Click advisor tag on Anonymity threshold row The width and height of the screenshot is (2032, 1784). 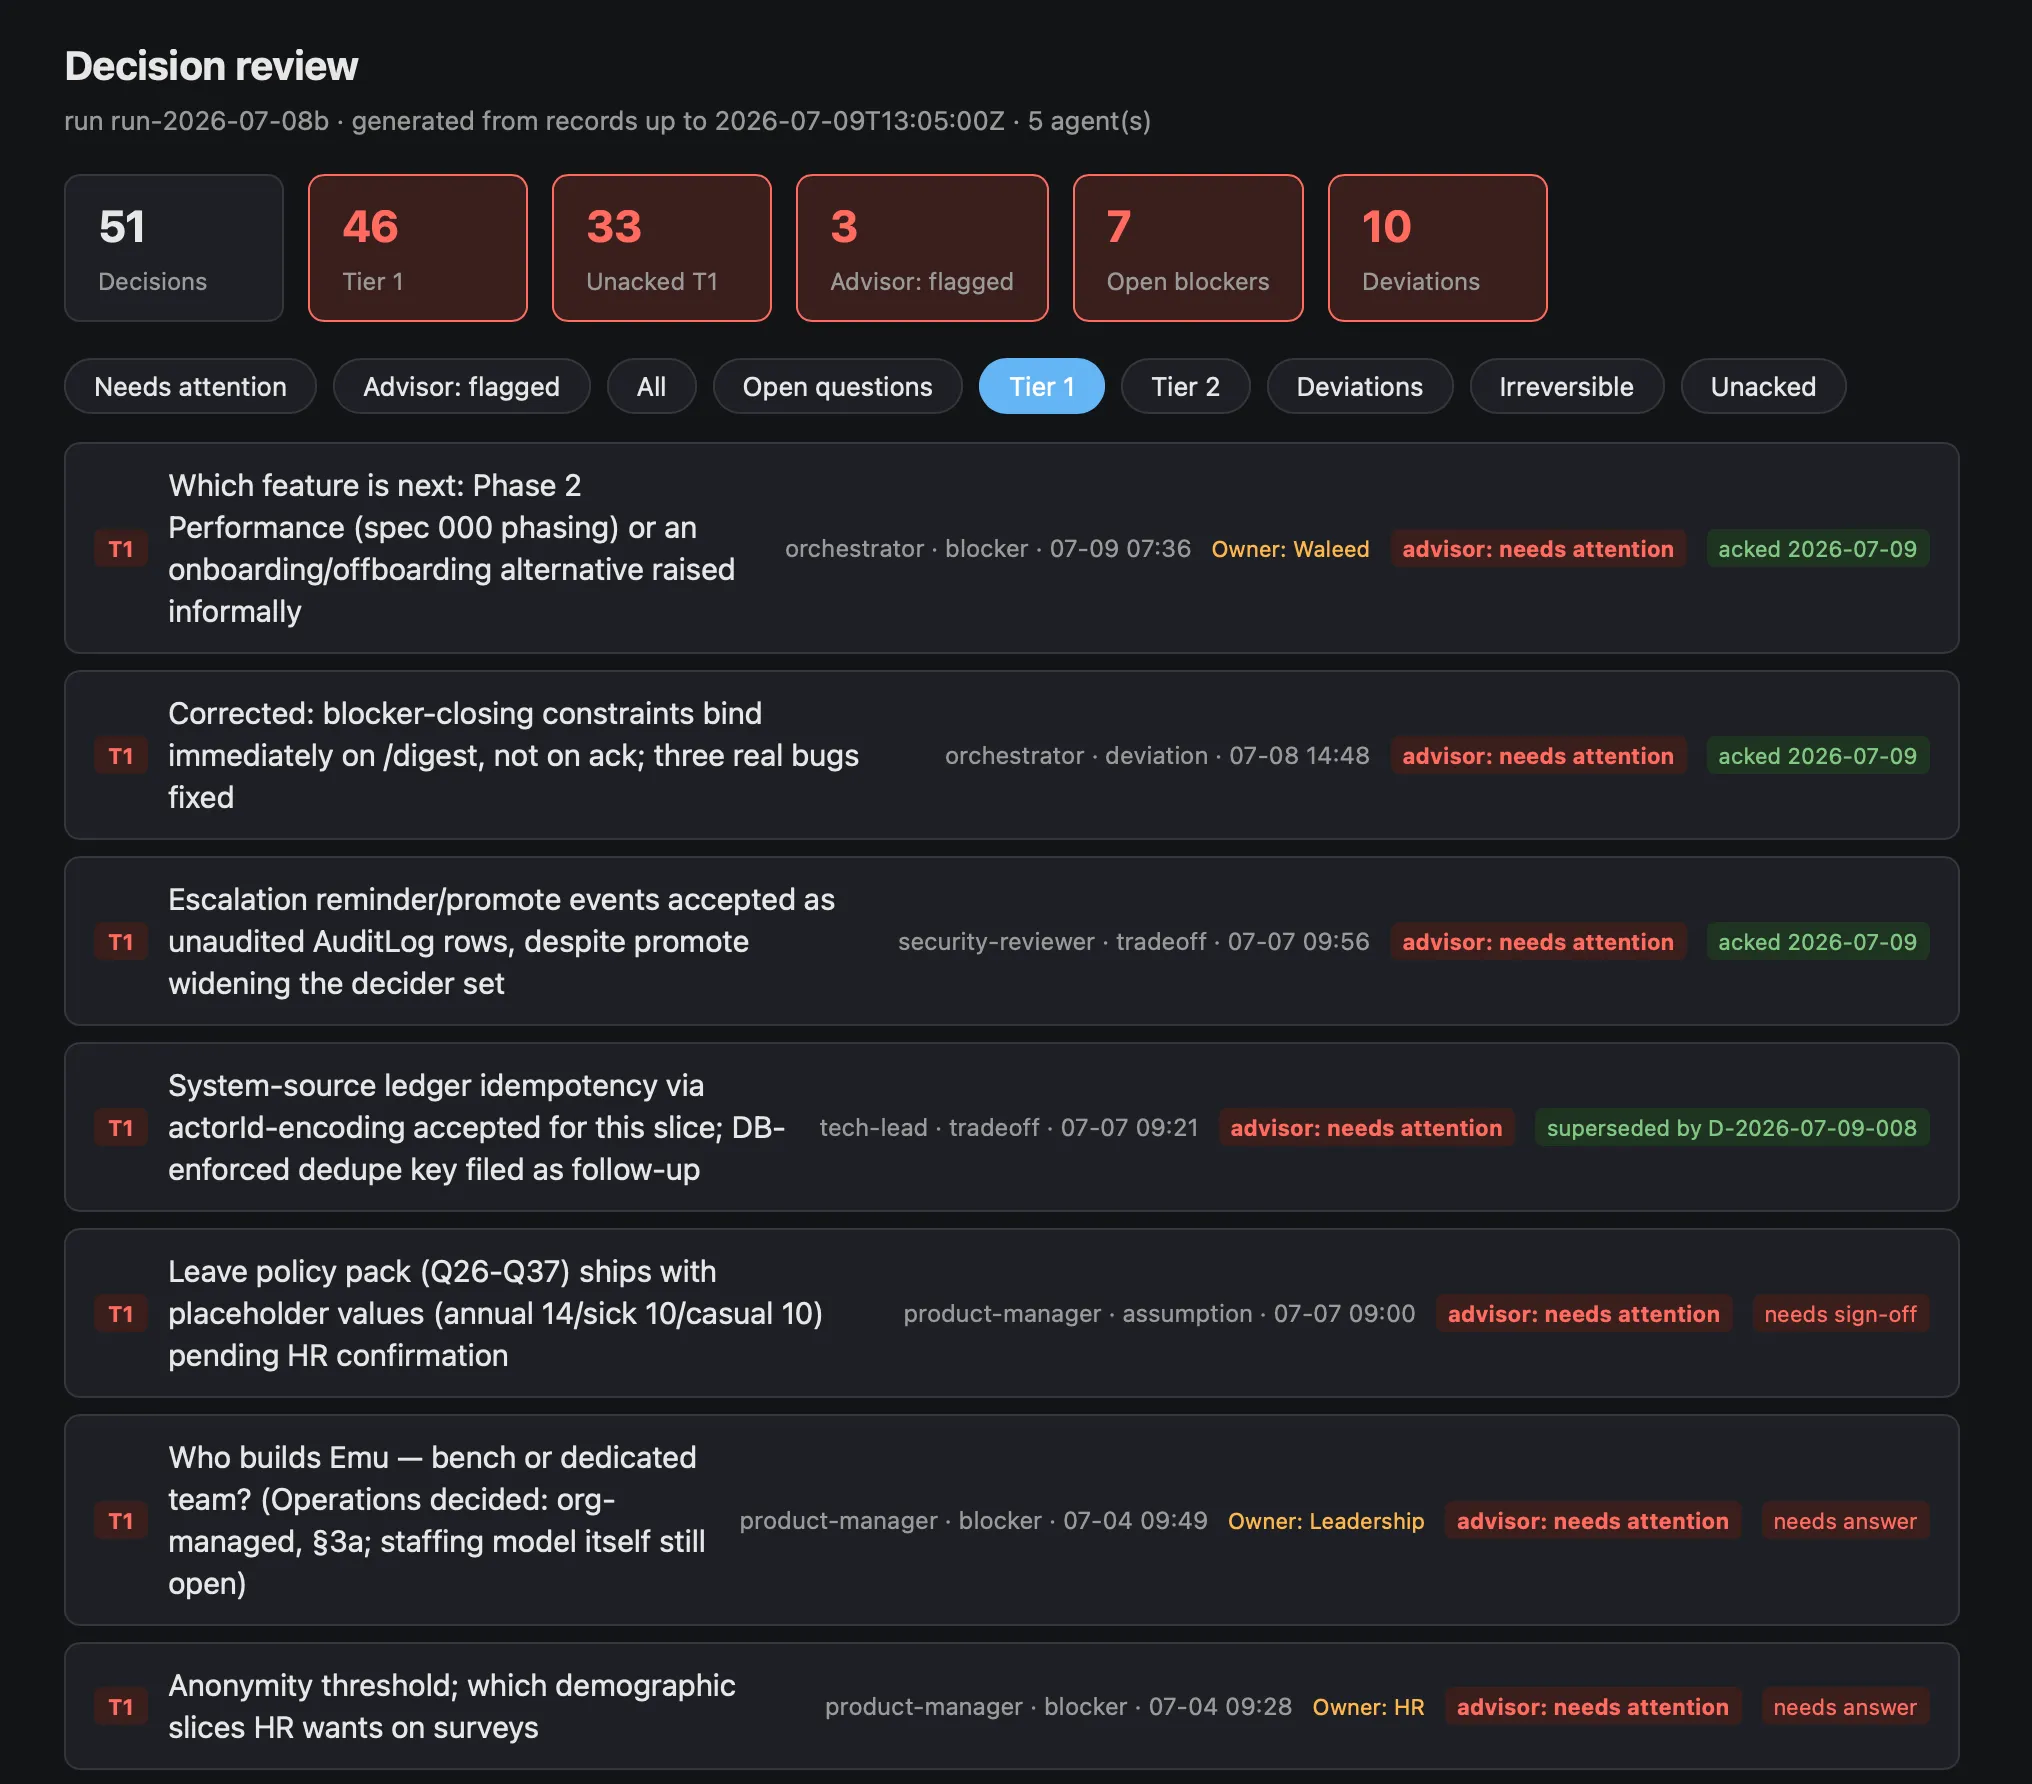pos(1593,1707)
